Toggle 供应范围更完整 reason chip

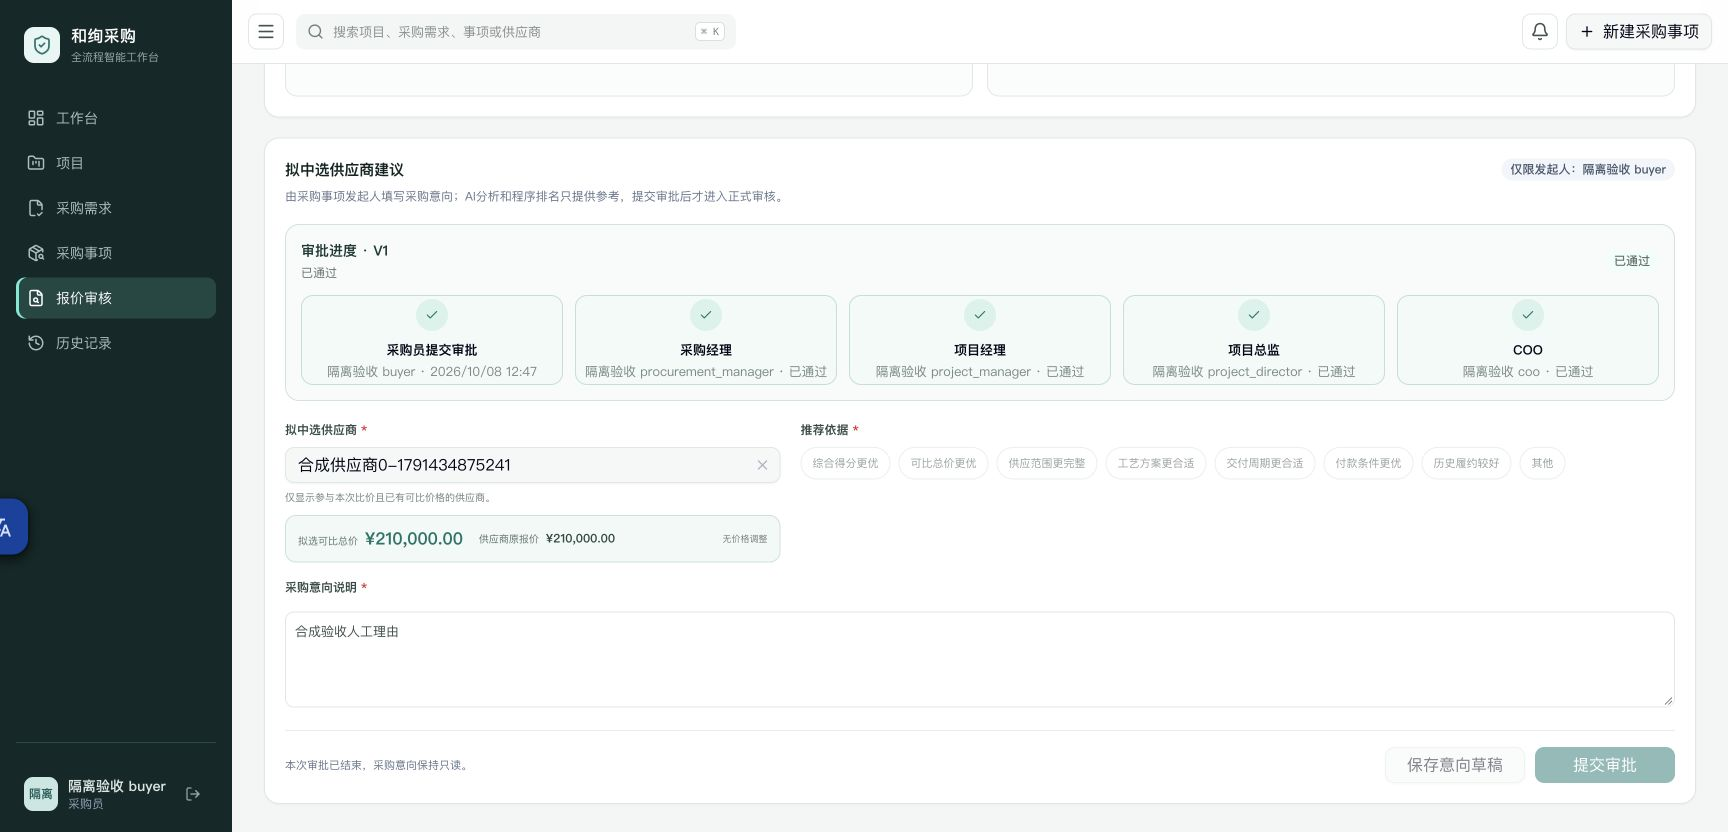click(x=1047, y=463)
